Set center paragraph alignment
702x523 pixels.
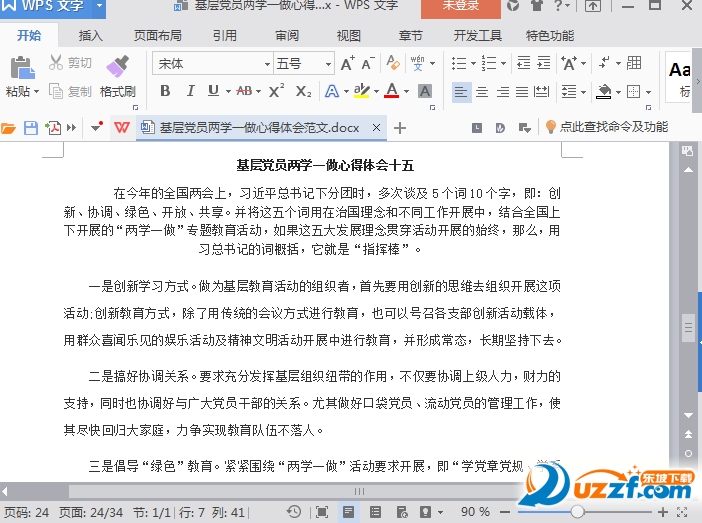482,92
